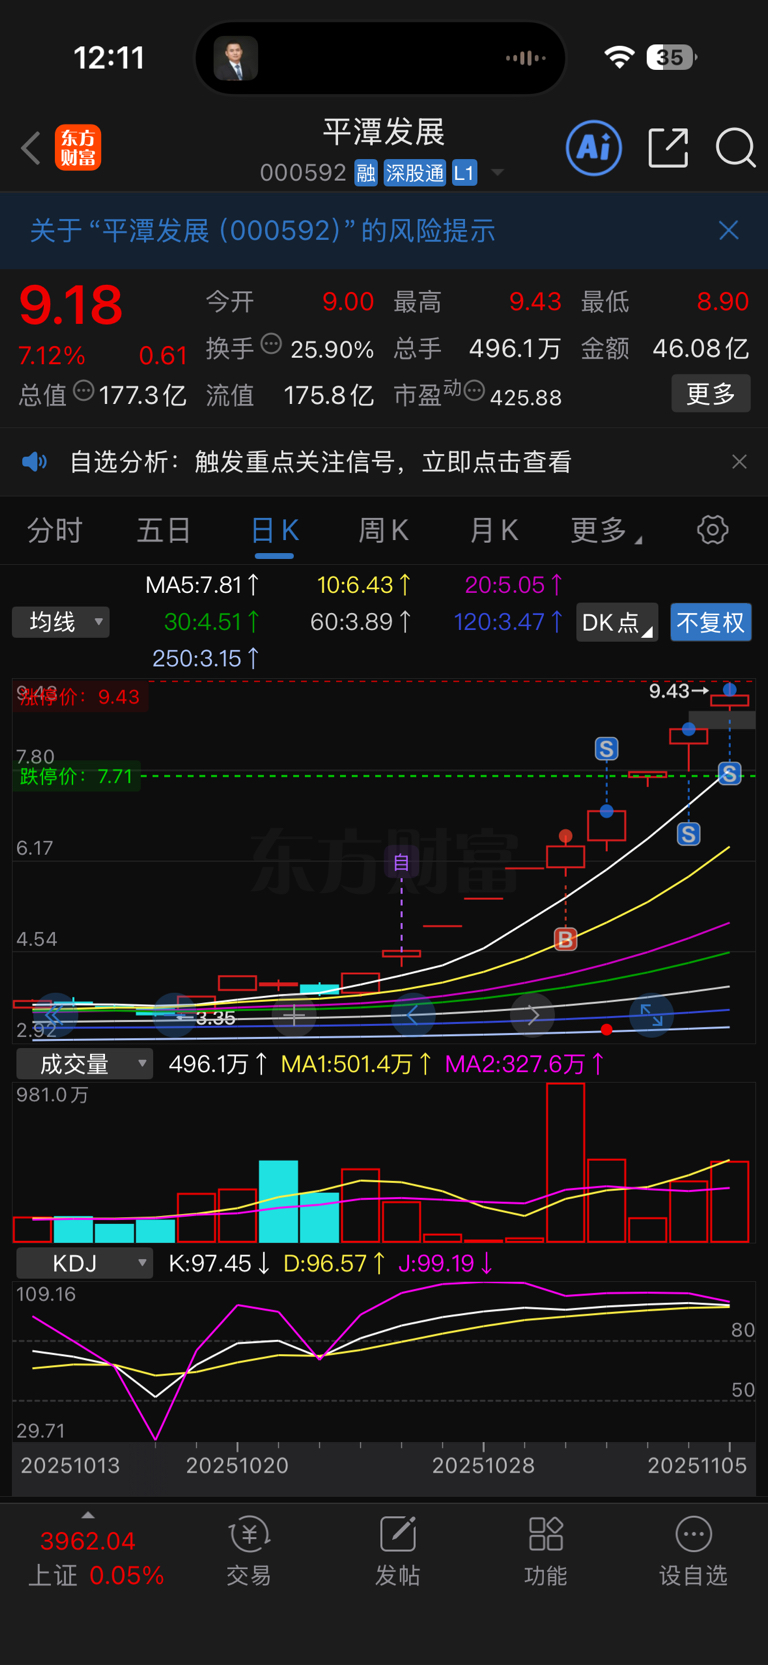
Task: Tap the 10:6.43 moving average value
Action: tap(364, 585)
